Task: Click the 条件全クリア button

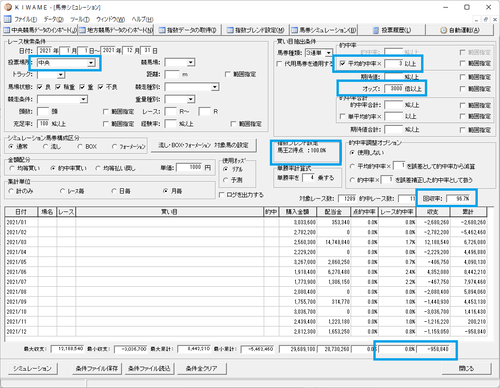Action: pyautogui.click(x=201, y=368)
